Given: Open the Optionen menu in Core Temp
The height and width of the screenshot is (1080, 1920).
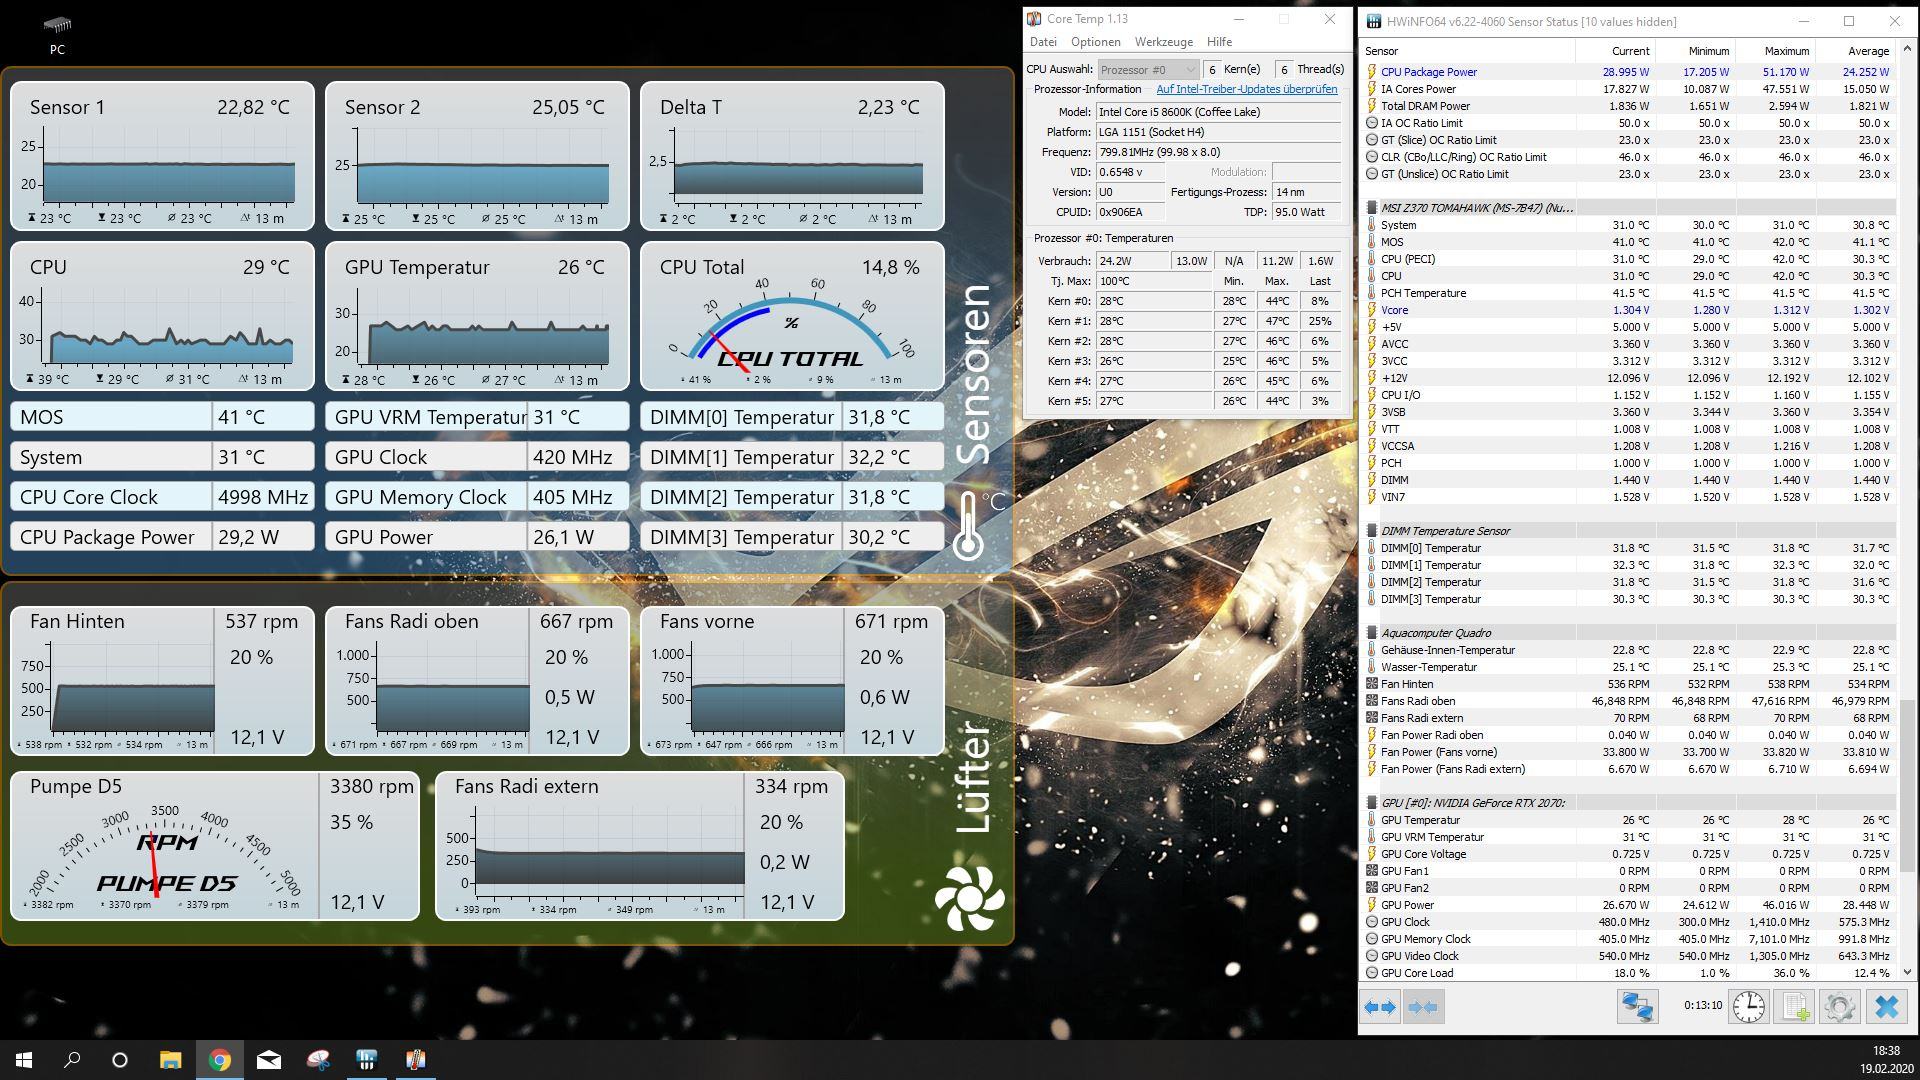Looking at the screenshot, I should coord(1095,42).
